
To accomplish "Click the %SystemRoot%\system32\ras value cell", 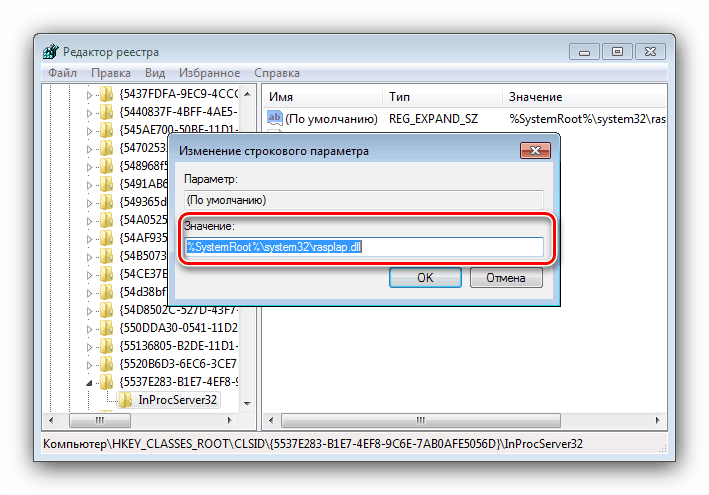I will pos(587,119).
